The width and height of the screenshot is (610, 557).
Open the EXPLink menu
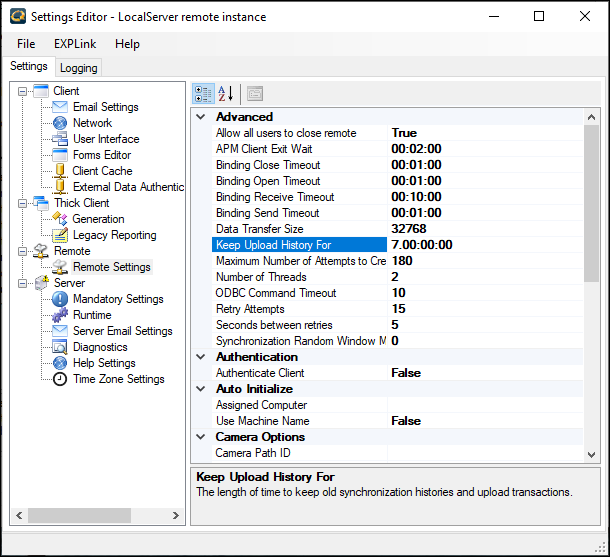pyautogui.click(x=75, y=44)
